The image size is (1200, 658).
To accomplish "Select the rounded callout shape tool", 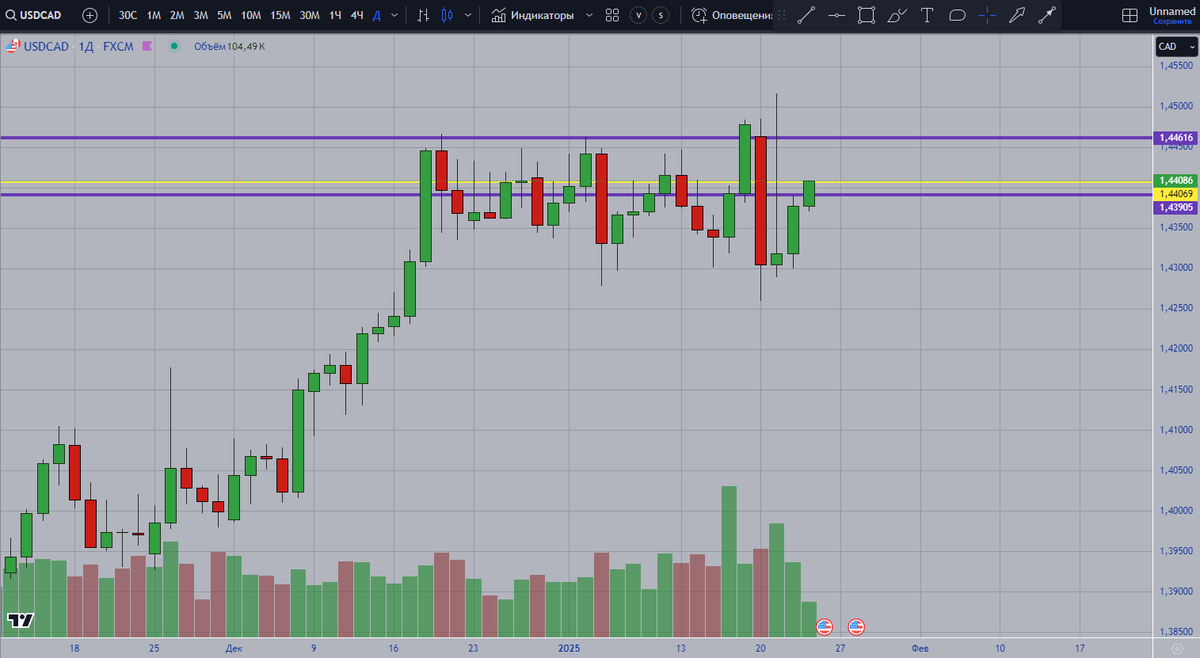I will pyautogui.click(x=957, y=15).
